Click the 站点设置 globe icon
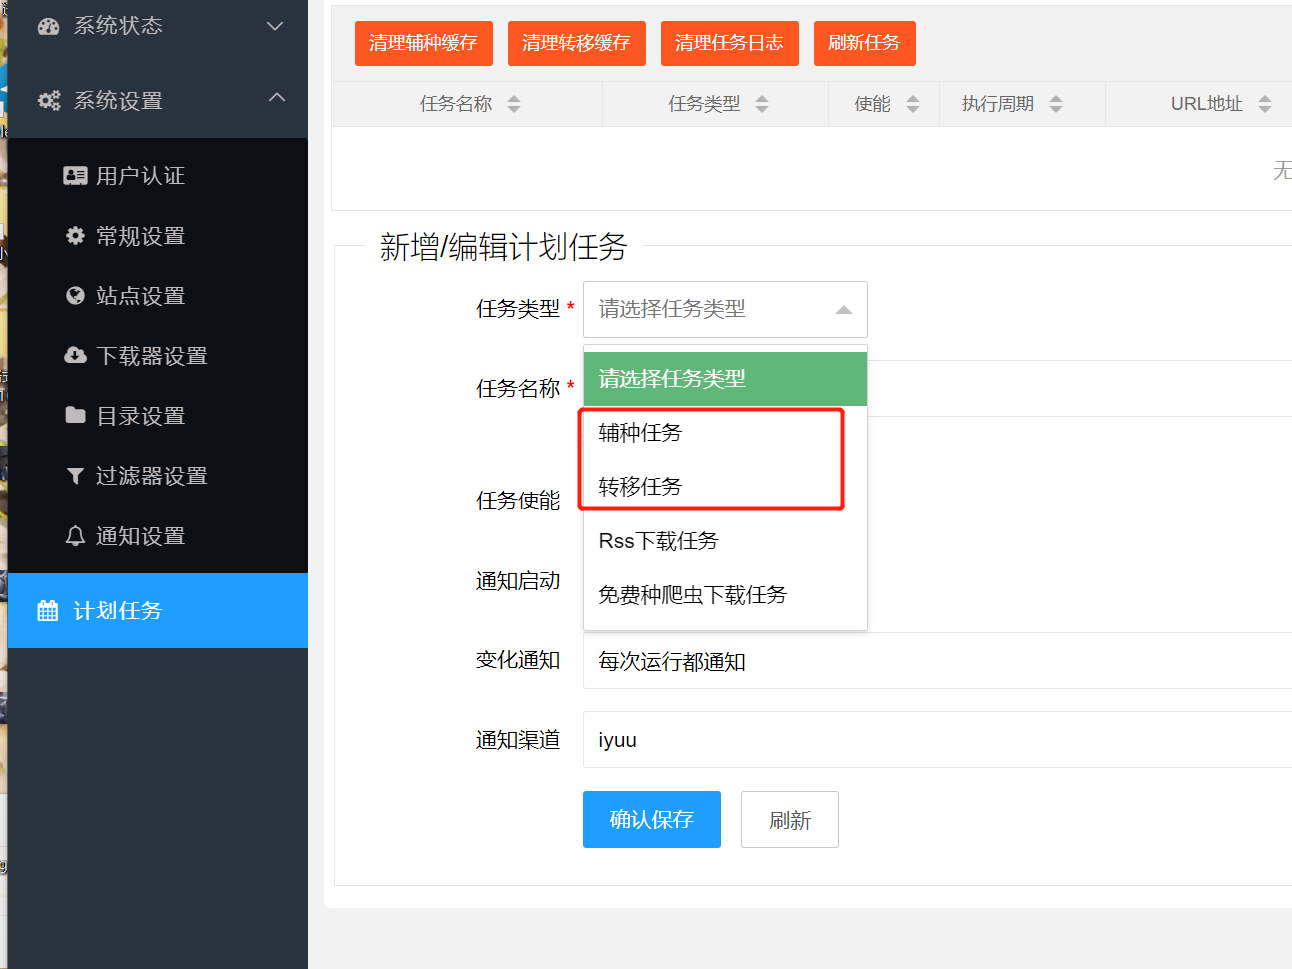This screenshot has width=1292, height=969. point(75,296)
